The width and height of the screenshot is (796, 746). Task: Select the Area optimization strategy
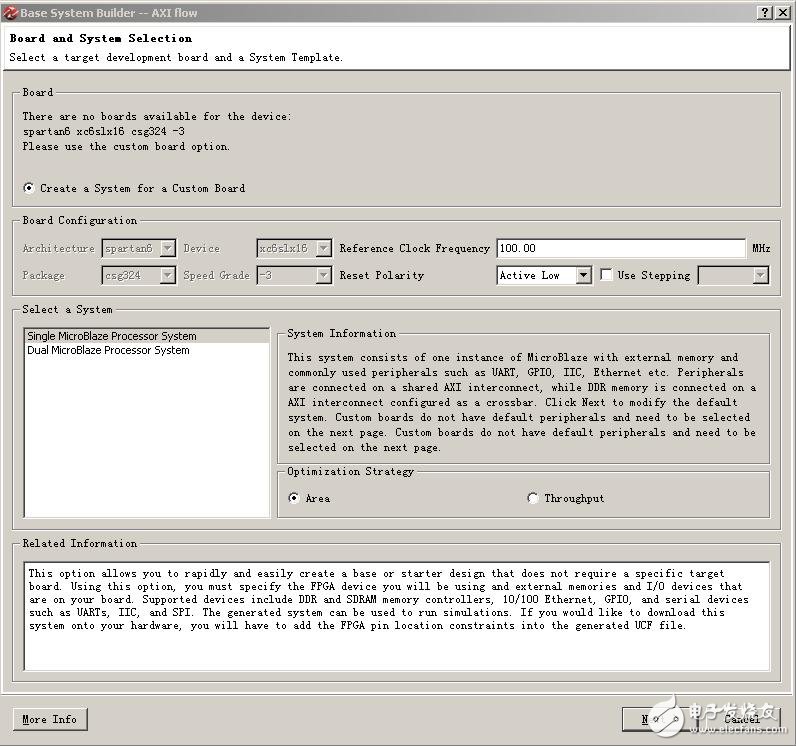tap(294, 498)
